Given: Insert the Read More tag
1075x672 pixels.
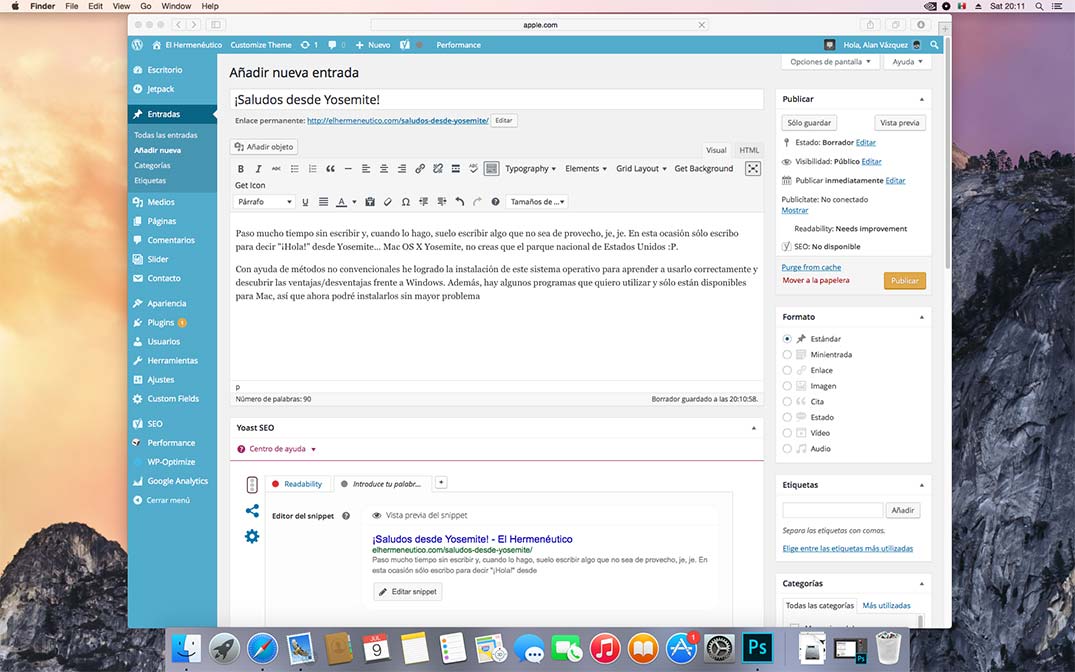Looking at the screenshot, I should pyautogui.click(x=455, y=169).
